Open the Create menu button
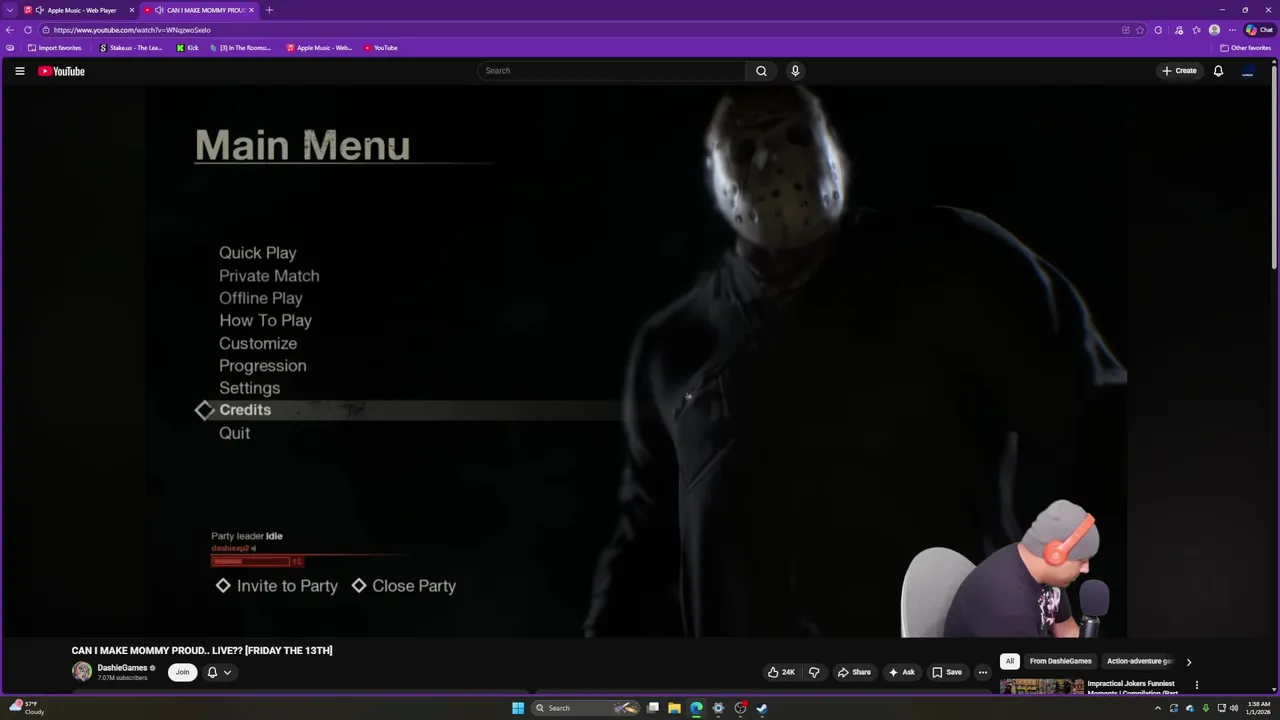Screen dimensions: 1280x720 coord(1179,71)
